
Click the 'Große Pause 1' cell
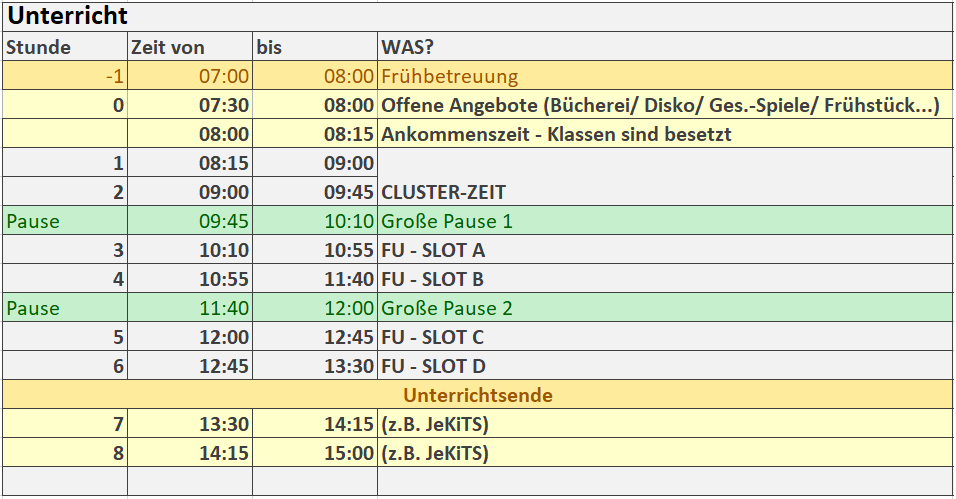click(x=664, y=221)
